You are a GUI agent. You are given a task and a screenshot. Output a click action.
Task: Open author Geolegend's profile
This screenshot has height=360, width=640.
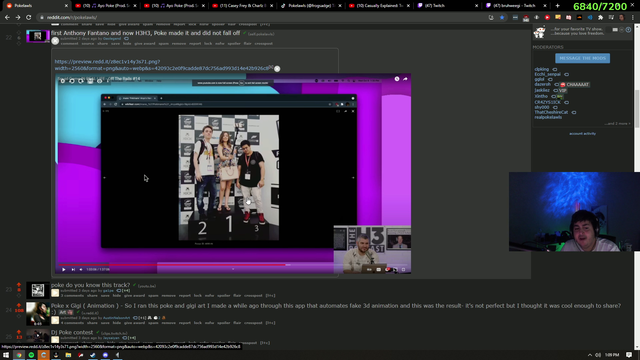click(x=112, y=38)
